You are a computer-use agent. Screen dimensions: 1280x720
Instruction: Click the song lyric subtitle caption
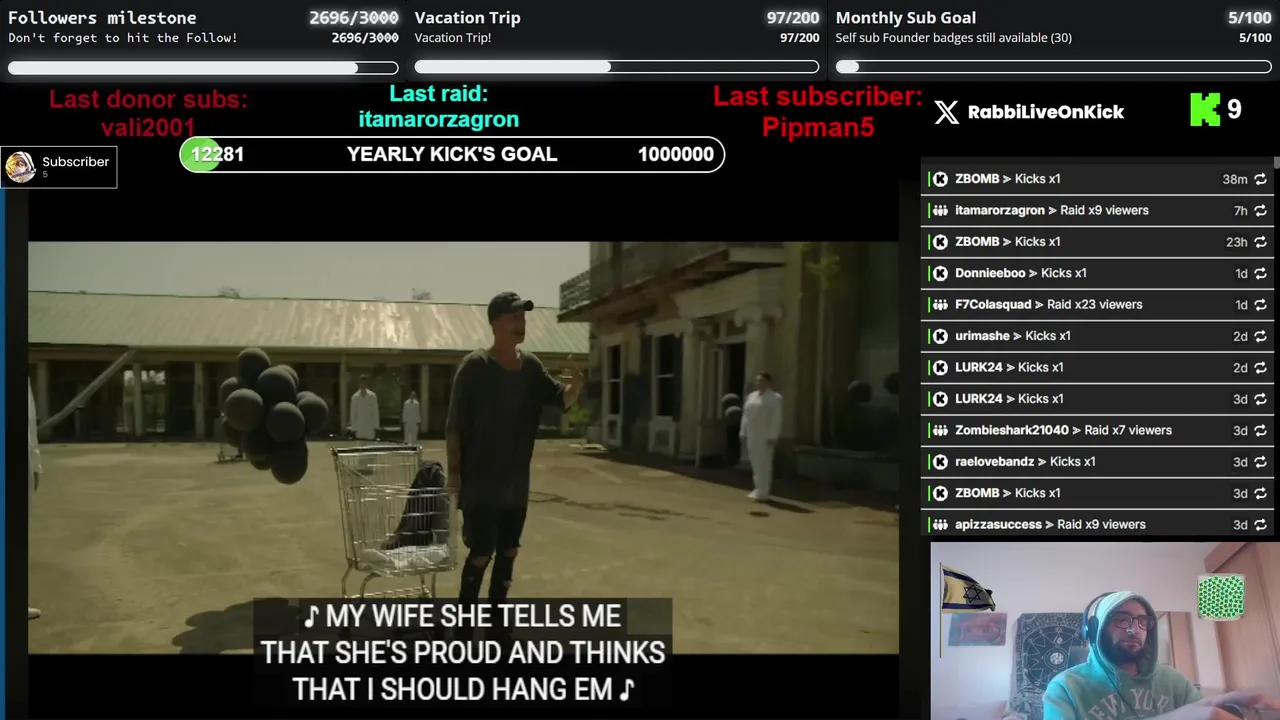click(463, 652)
